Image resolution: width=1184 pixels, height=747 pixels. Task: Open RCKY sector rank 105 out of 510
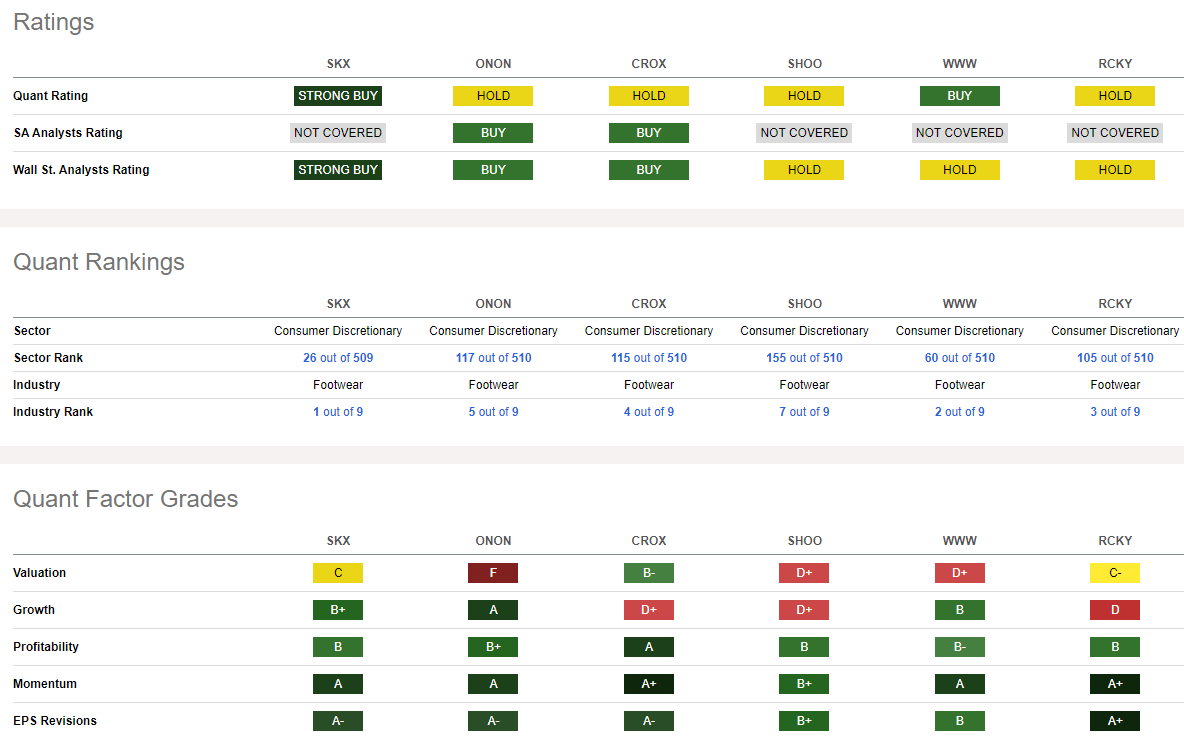pyautogui.click(x=1115, y=358)
